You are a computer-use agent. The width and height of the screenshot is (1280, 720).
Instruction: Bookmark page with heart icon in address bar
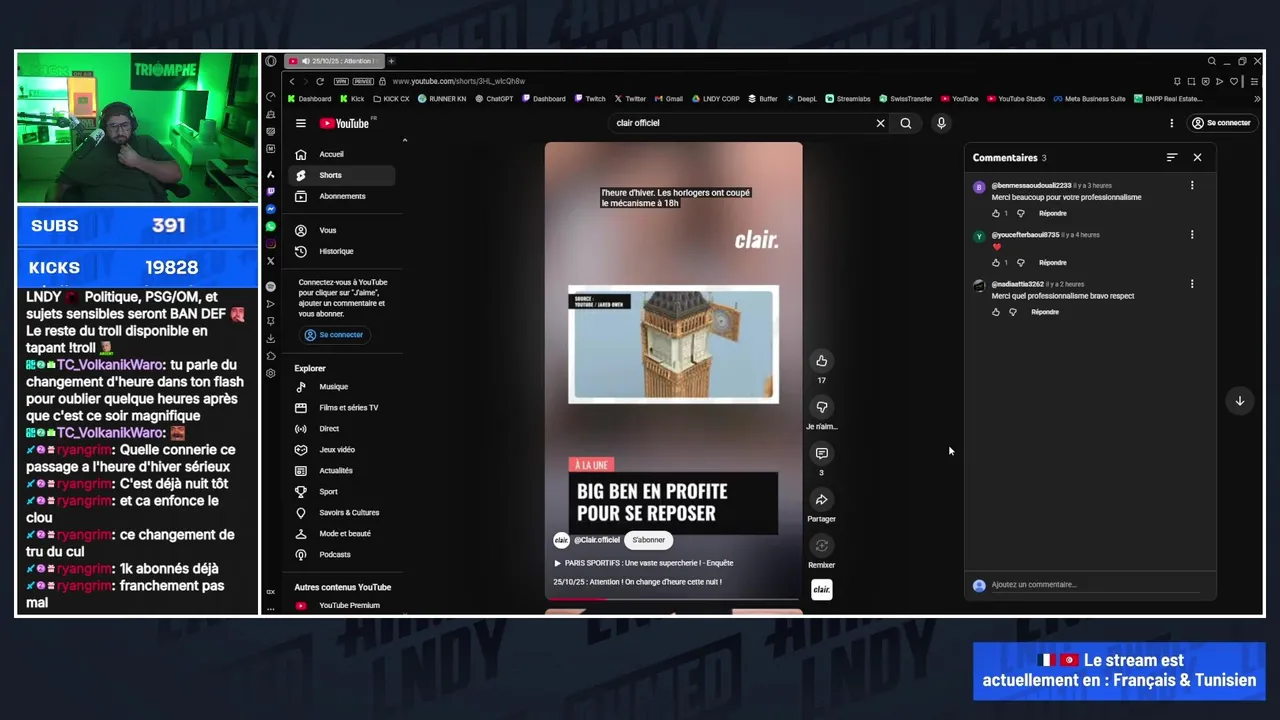(1234, 81)
